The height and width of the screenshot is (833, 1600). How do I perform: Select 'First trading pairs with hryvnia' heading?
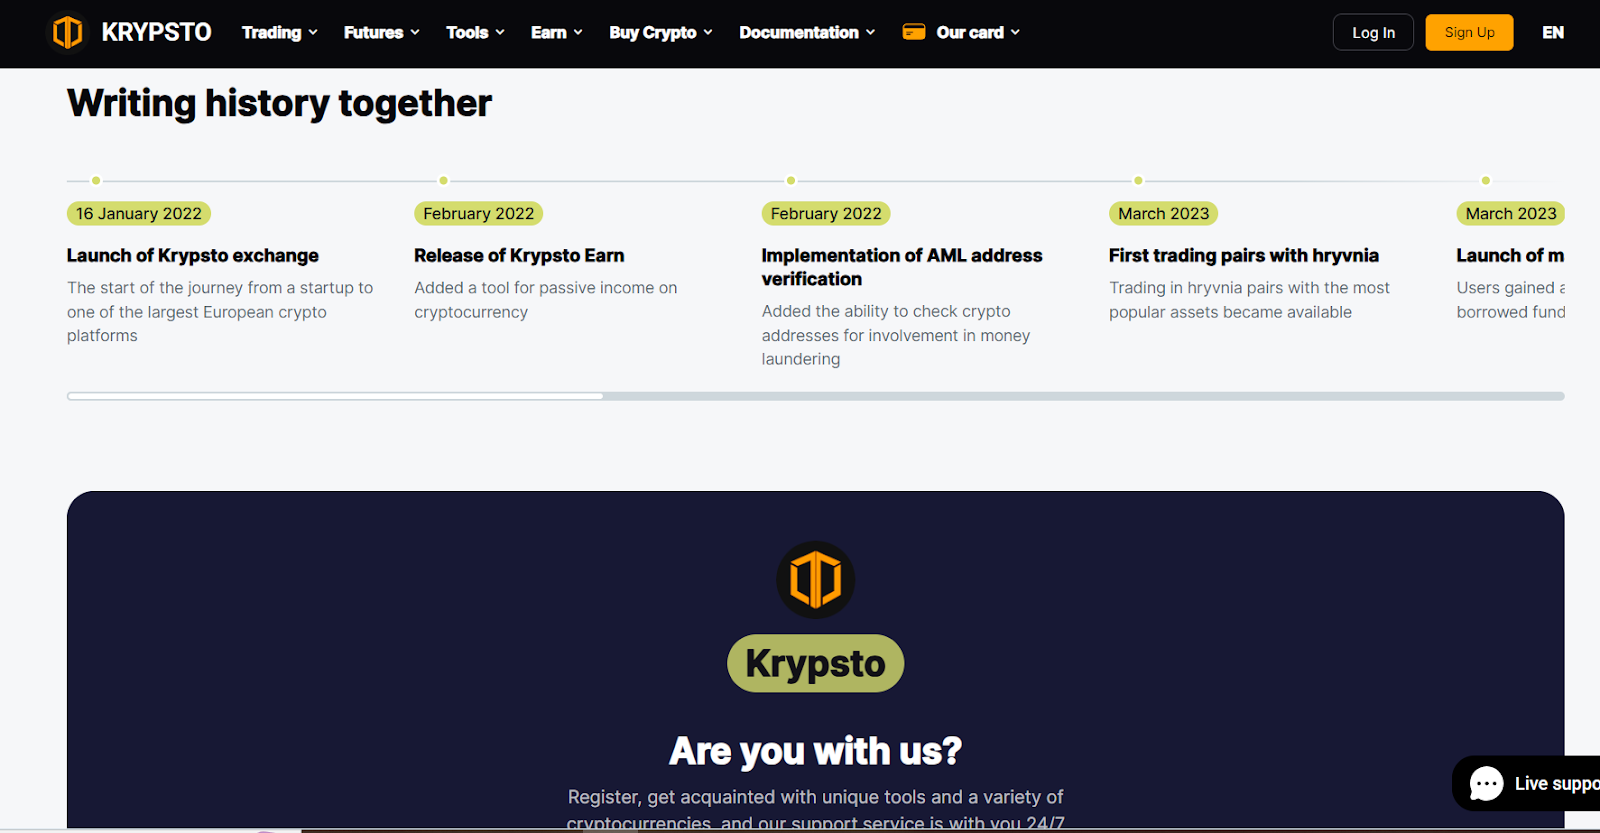point(1243,255)
